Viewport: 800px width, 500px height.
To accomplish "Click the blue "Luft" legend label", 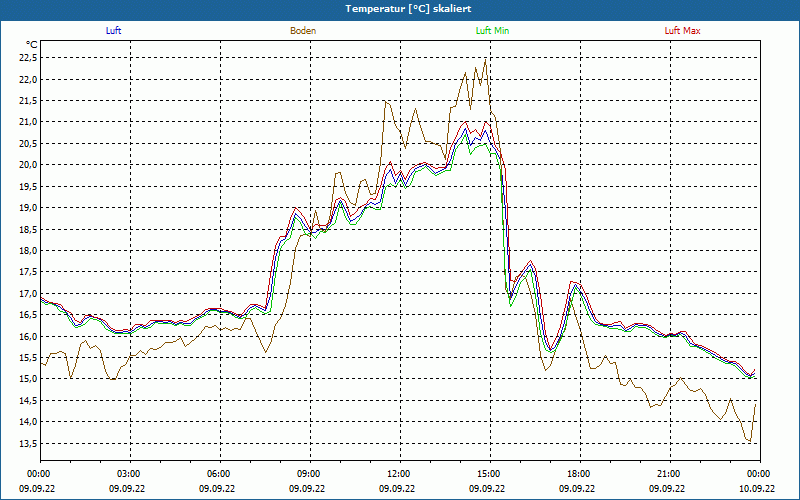I will [113, 31].
